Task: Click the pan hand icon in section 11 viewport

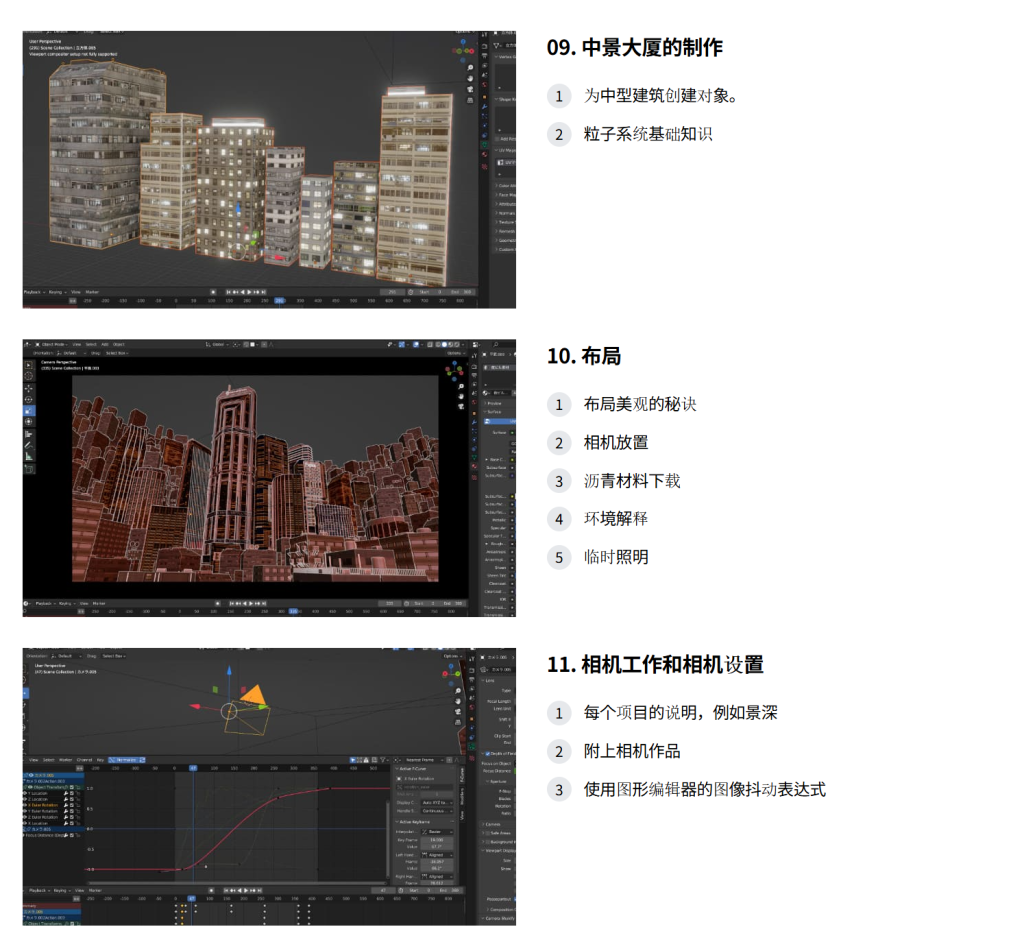Action: [x=458, y=700]
